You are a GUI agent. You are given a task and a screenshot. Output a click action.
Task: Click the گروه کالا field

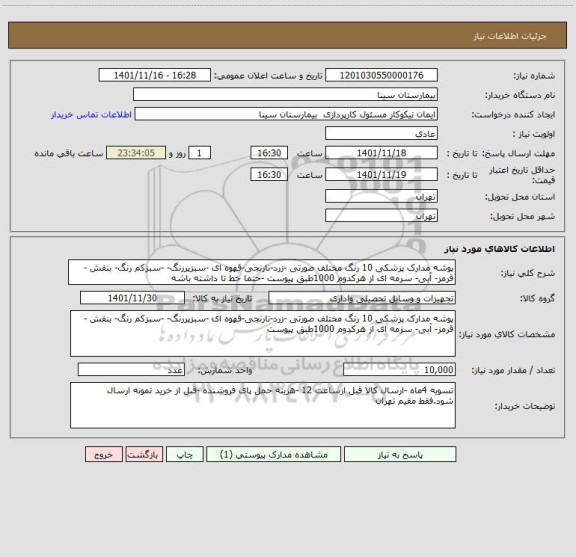click(362, 298)
